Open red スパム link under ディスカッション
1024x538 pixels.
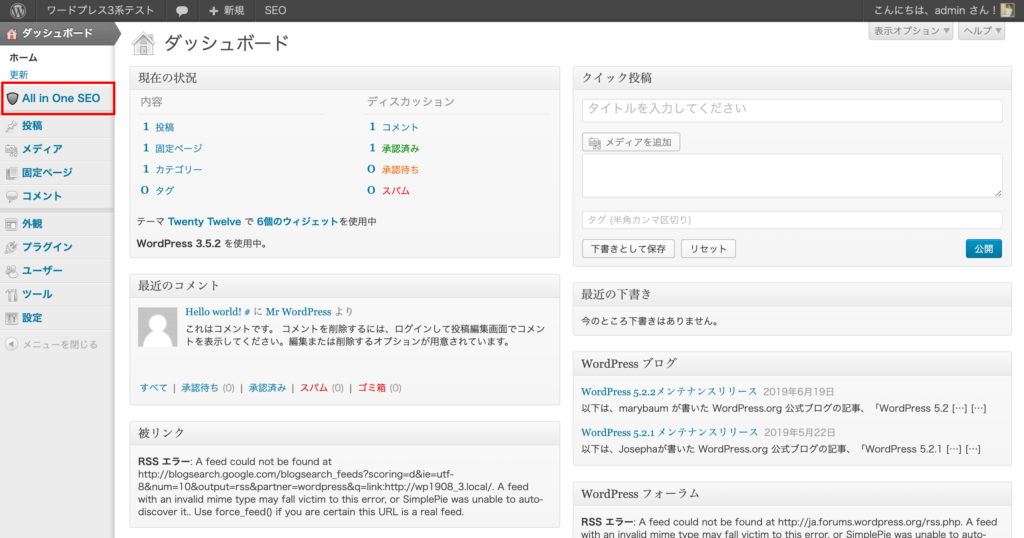tap(396, 190)
